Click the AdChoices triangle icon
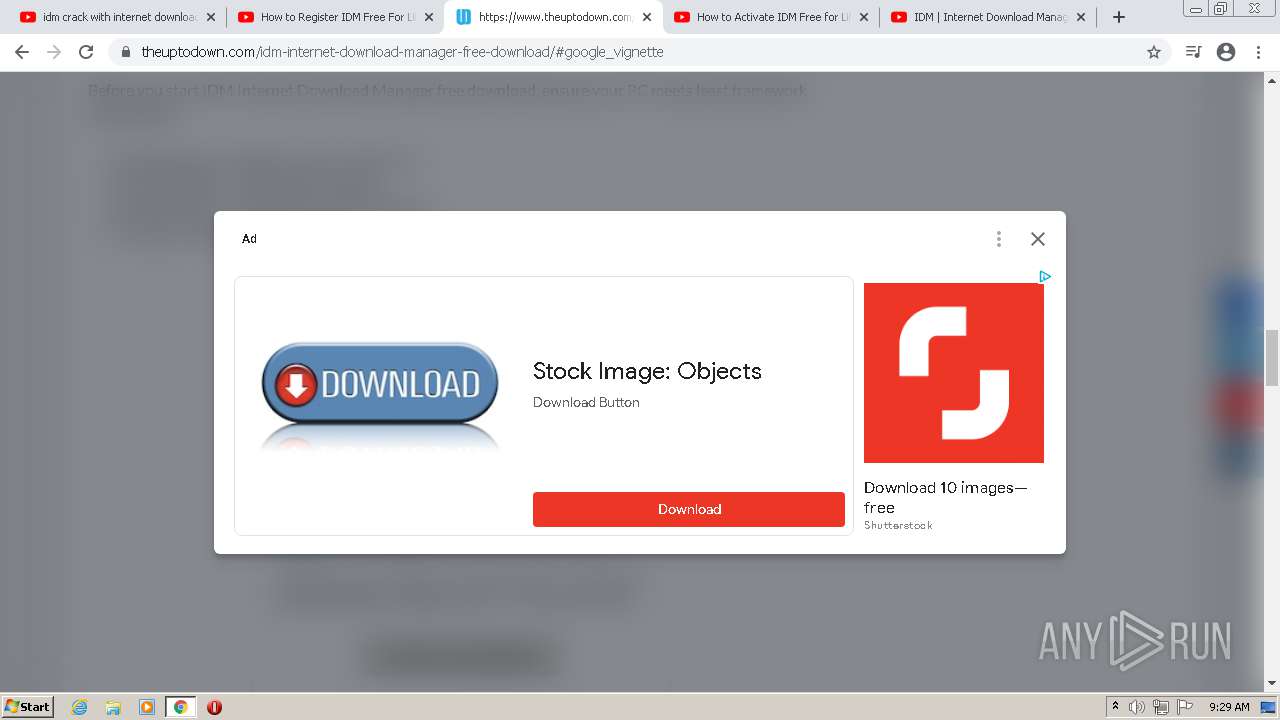Screen dimensions: 1280x720 point(1044,276)
